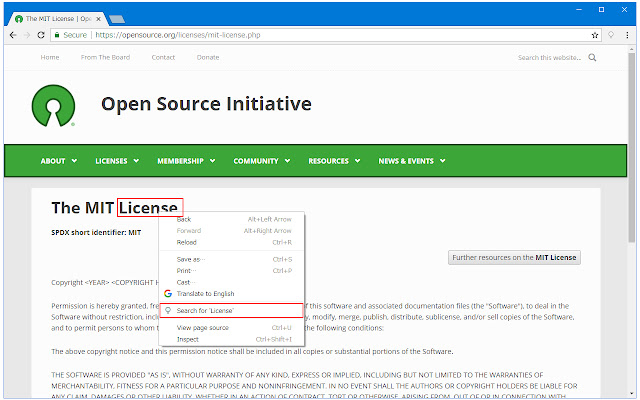Open a new tab with the tab button

click(x=117, y=19)
